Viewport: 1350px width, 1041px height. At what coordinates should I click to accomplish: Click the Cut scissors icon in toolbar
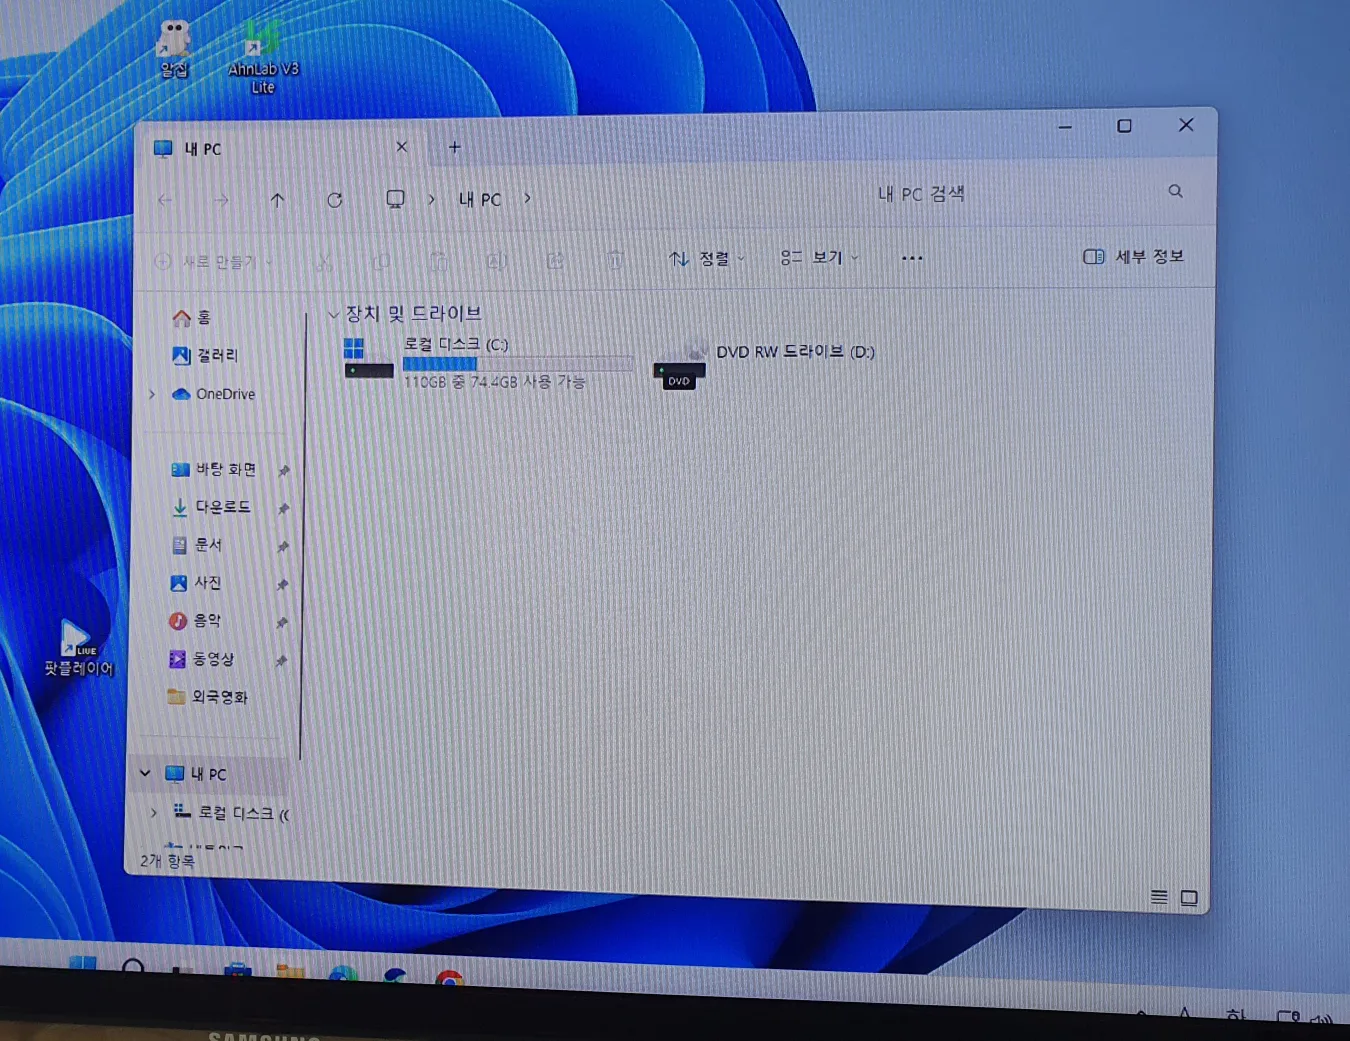coord(323,262)
